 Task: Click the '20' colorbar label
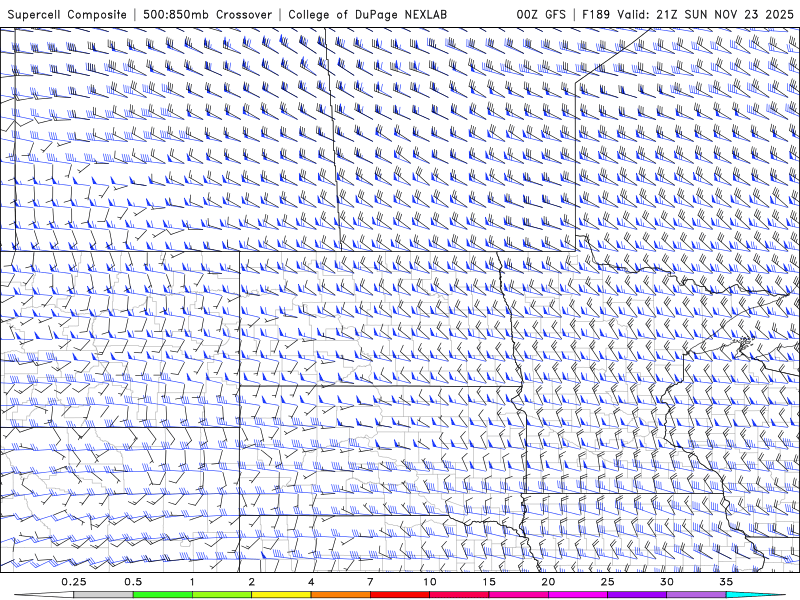tap(548, 582)
